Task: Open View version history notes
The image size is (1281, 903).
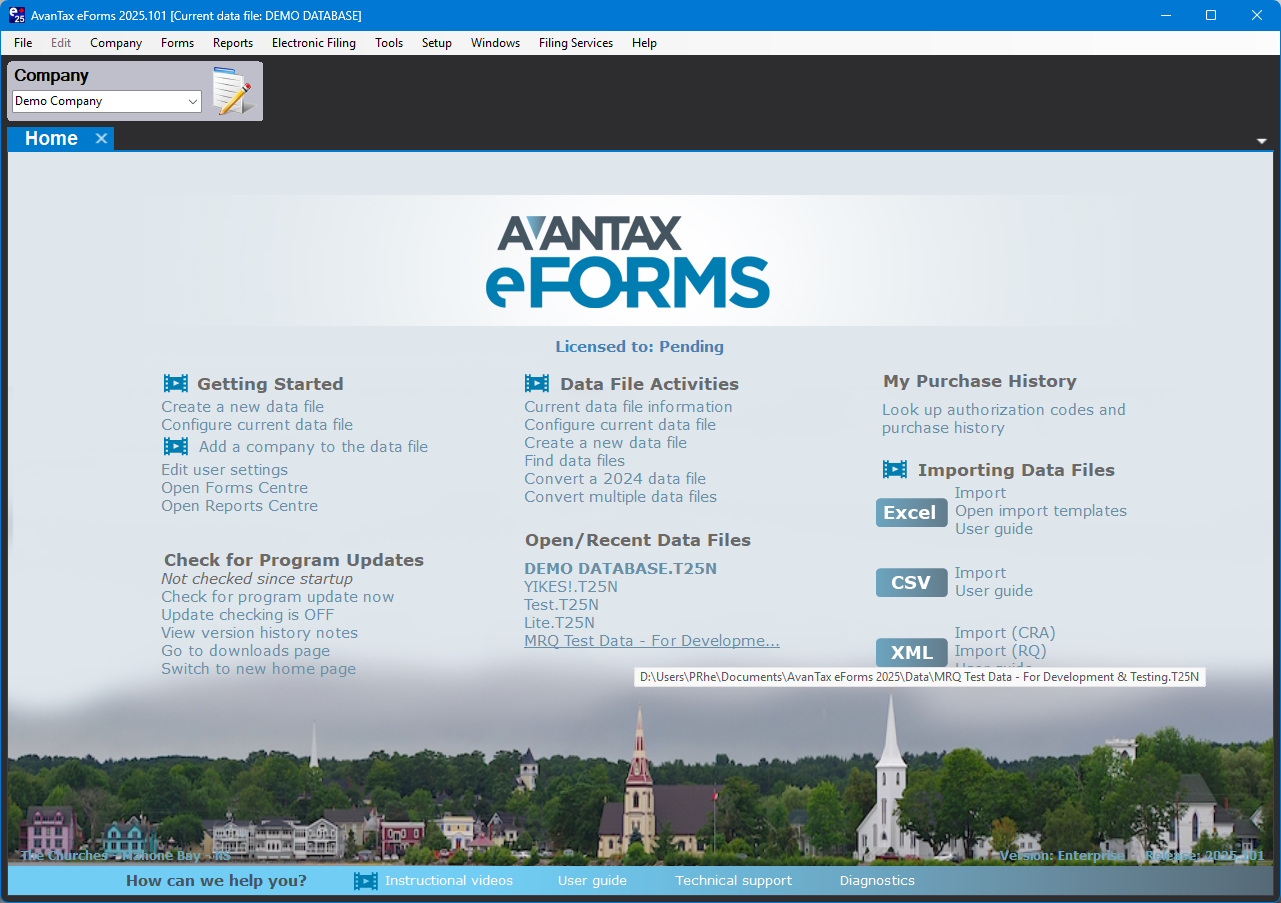Action: (x=259, y=633)
